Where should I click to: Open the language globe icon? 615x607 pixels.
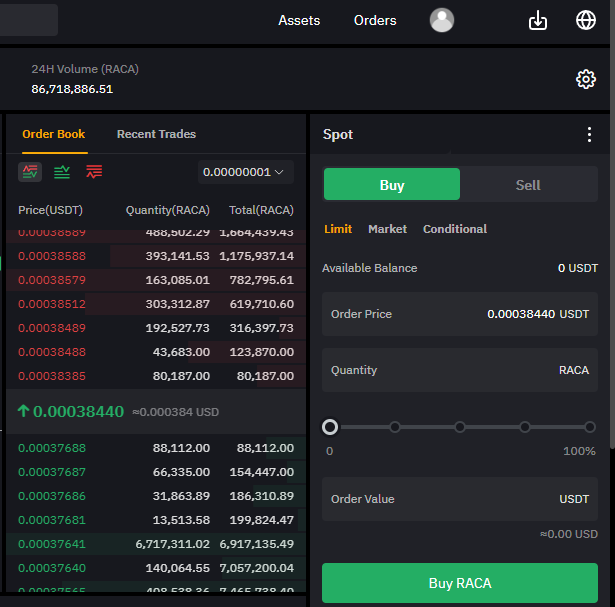pyautogui.click(x=586, y=20)
